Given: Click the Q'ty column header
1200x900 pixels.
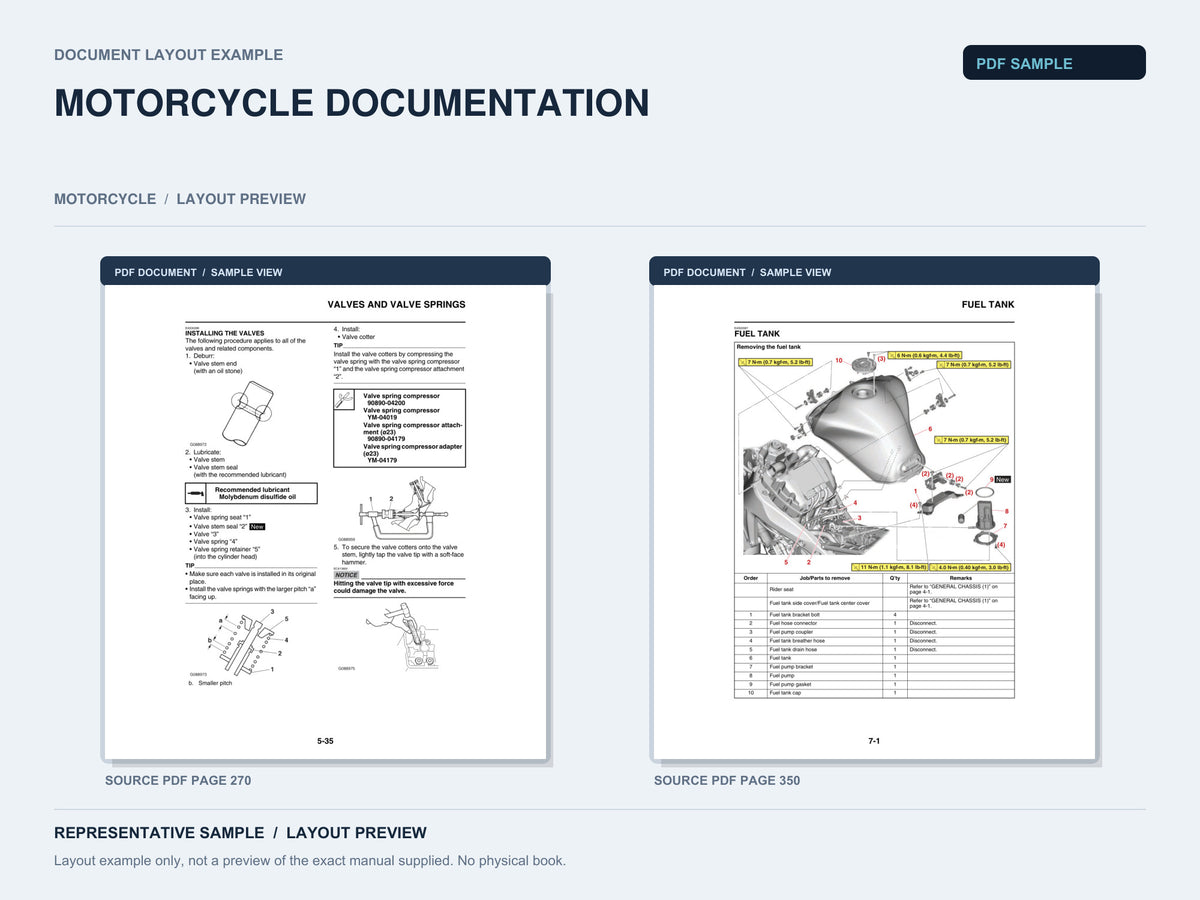Looking at the screenshot, I should tap(894, 578).
